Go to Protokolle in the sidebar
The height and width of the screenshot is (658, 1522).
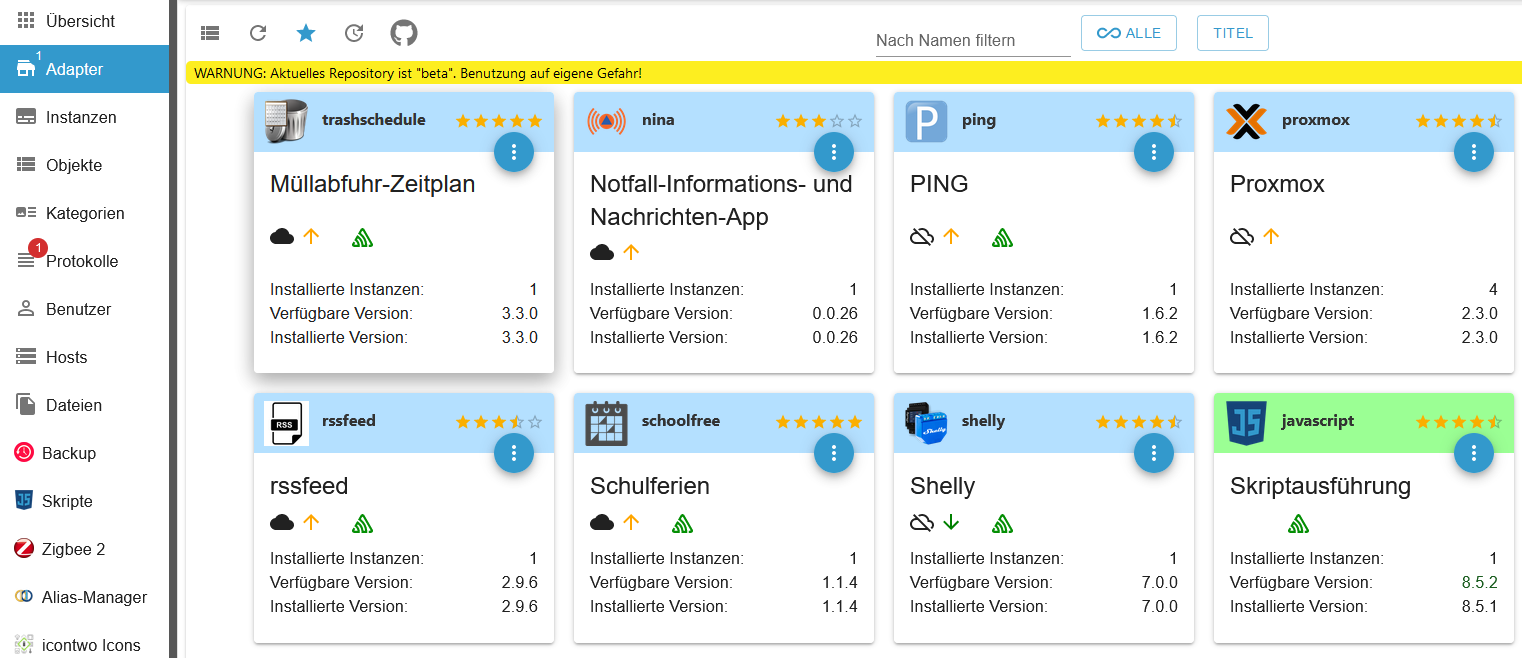click(82, 261)
